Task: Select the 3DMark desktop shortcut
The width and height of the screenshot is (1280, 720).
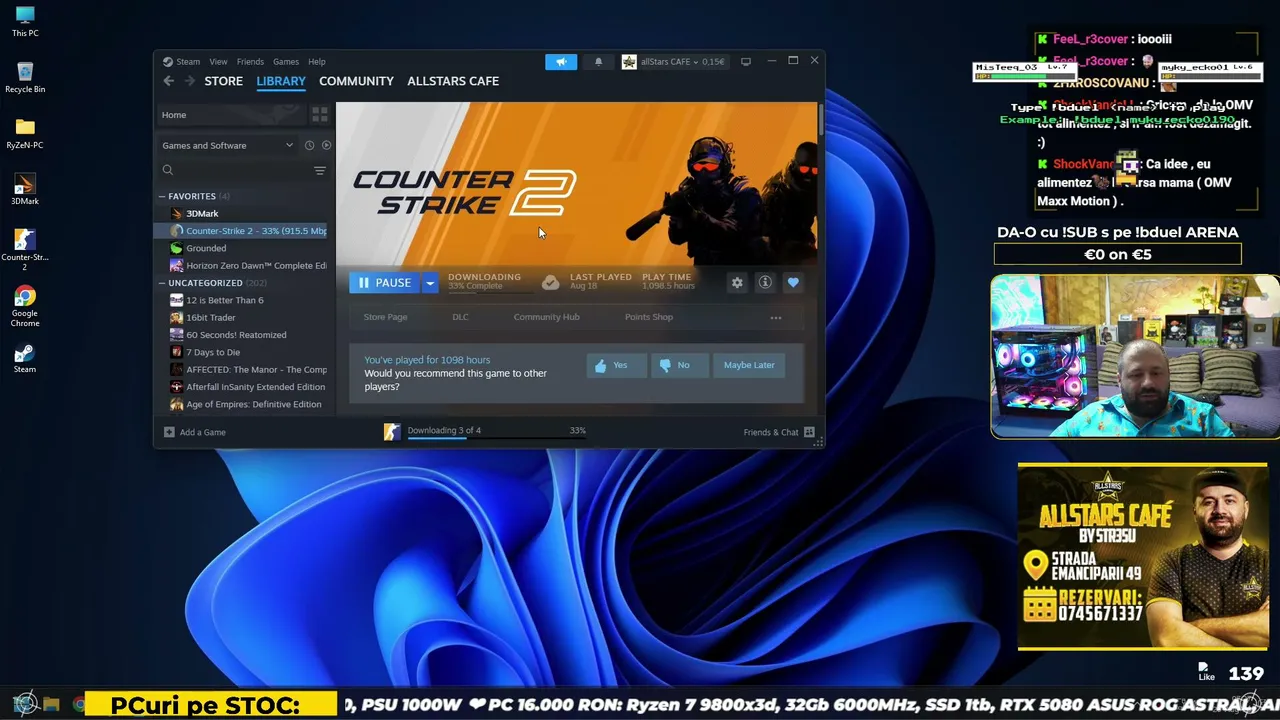Action: pos(25,190)
